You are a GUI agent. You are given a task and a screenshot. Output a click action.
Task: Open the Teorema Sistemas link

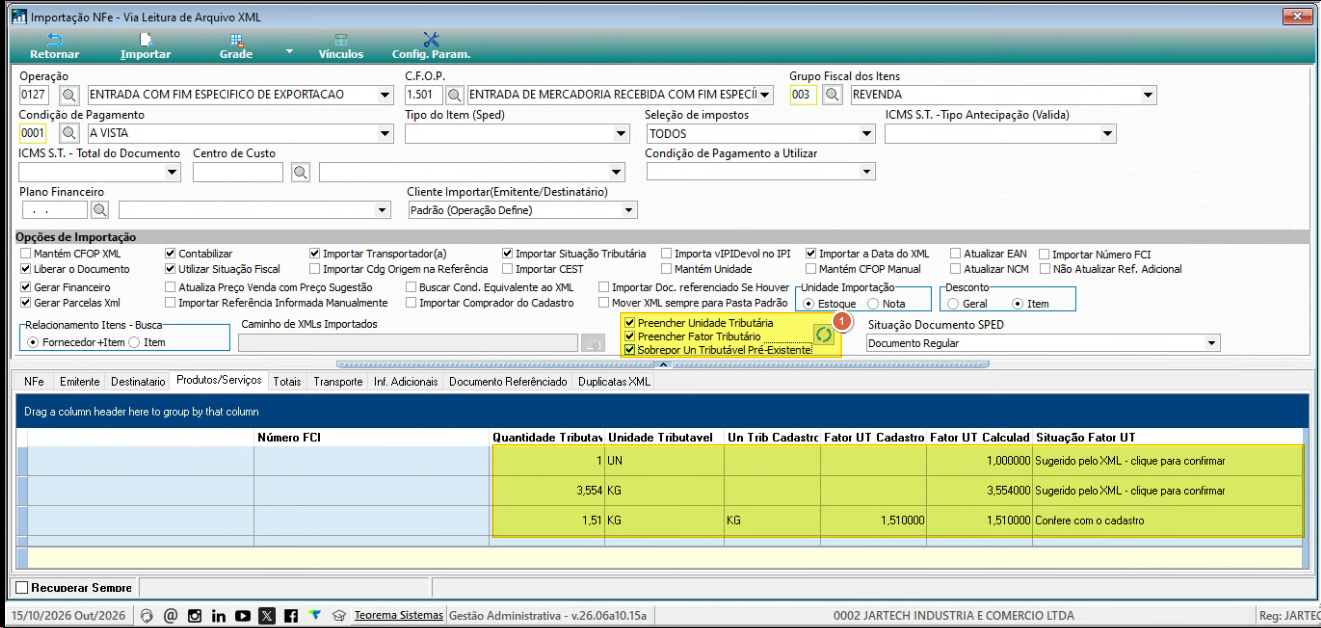tap(398, 615)
